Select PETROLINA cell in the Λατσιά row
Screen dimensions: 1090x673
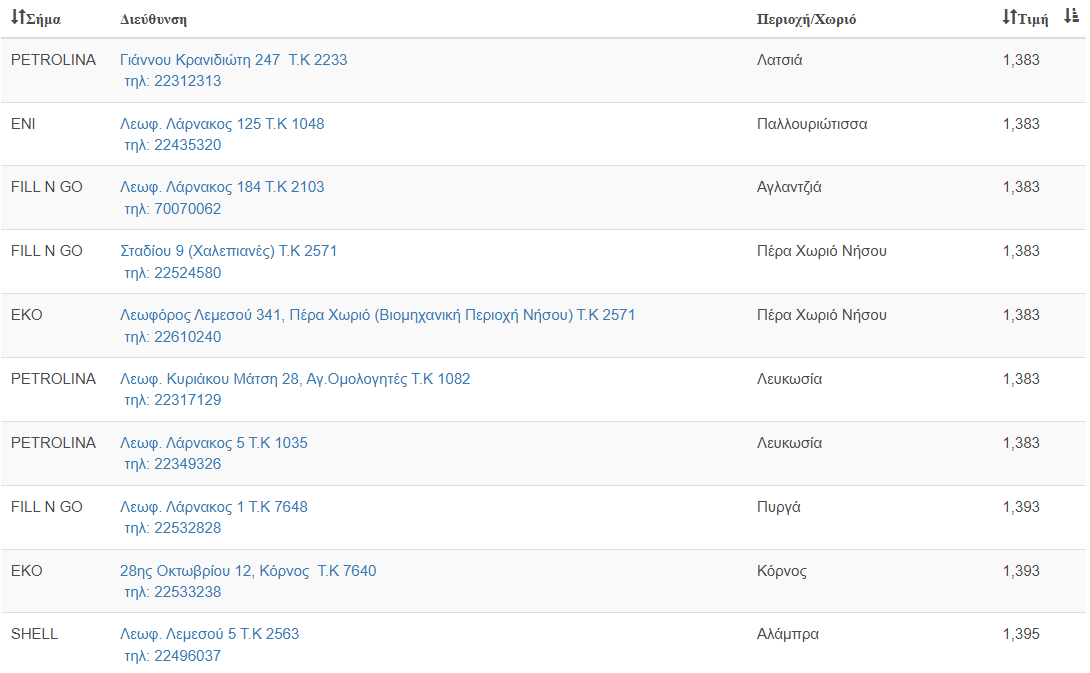click(x=53, y=60)
